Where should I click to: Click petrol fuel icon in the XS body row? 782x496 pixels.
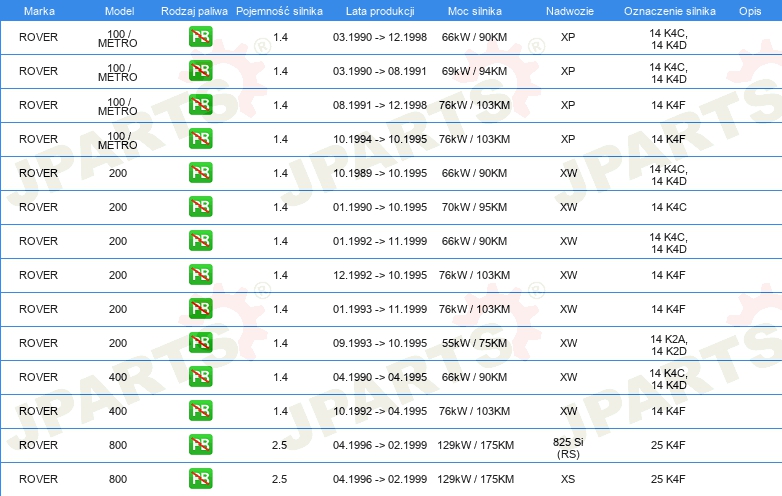pyautogui.click(x=200, y=479)
